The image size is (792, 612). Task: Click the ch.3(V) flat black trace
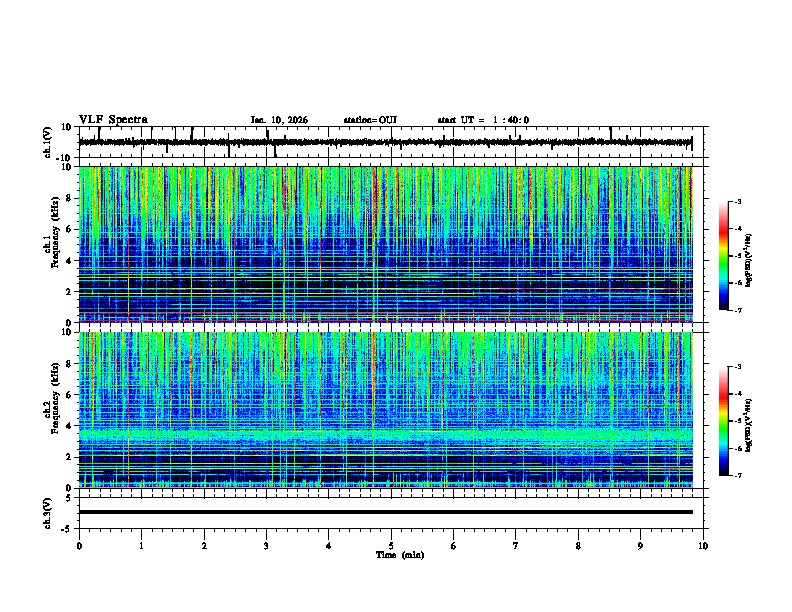(x=385, y=512)
